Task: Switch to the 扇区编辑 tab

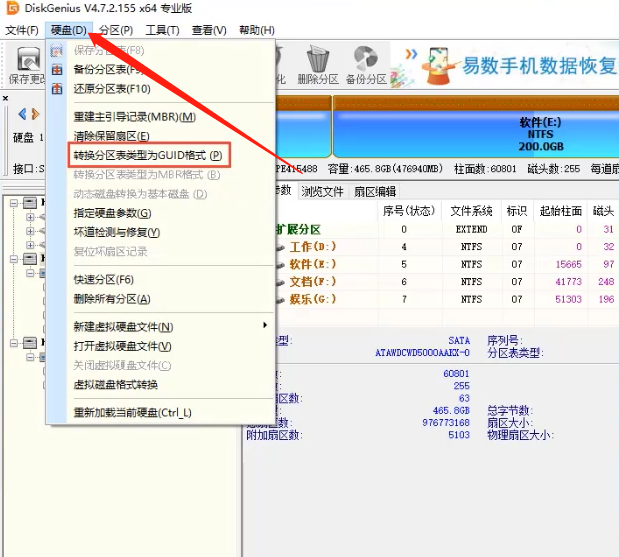Action: coord(375,191)
